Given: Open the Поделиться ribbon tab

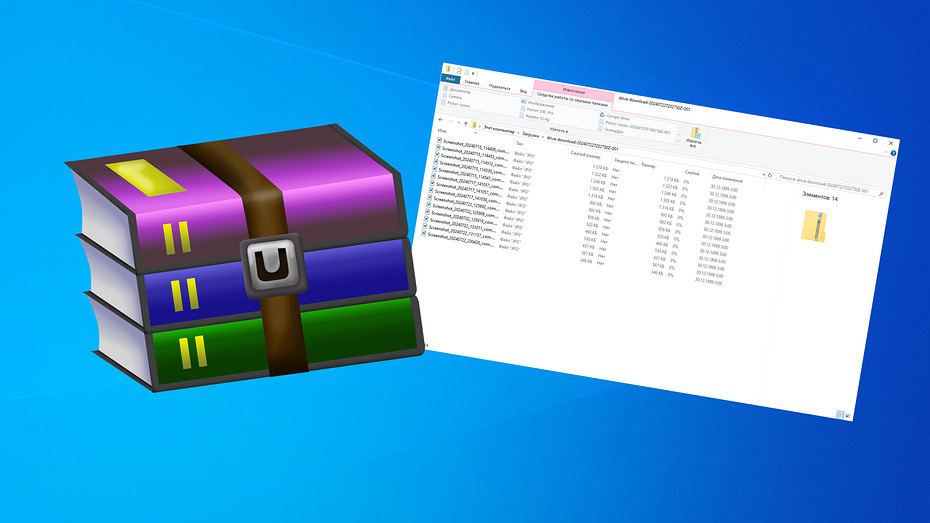Looking at the screenshot, I should 499,87.
